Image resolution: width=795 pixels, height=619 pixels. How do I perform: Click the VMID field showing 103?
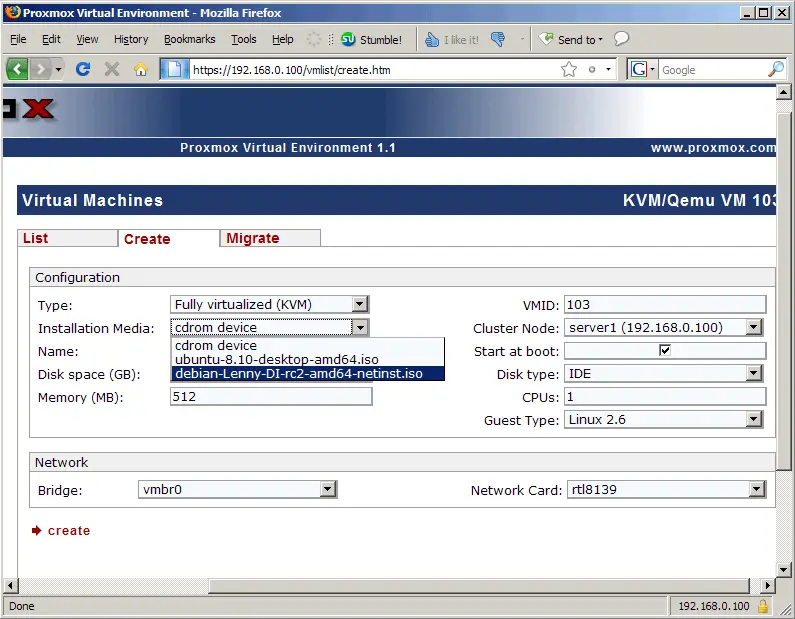(665, 305)
